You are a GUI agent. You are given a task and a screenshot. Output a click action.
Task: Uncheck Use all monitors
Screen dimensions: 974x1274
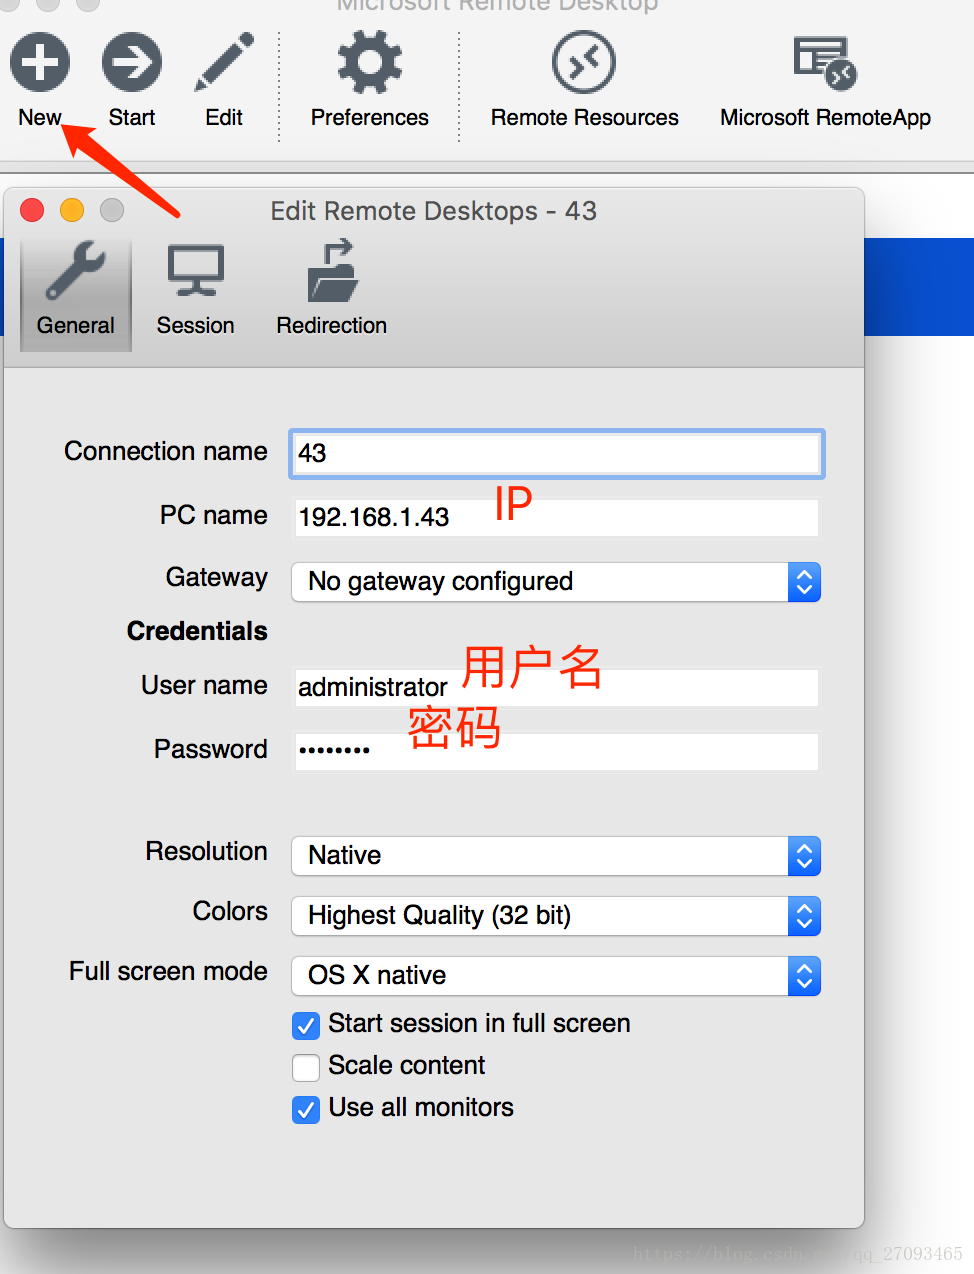click(x=306, y=1110)
